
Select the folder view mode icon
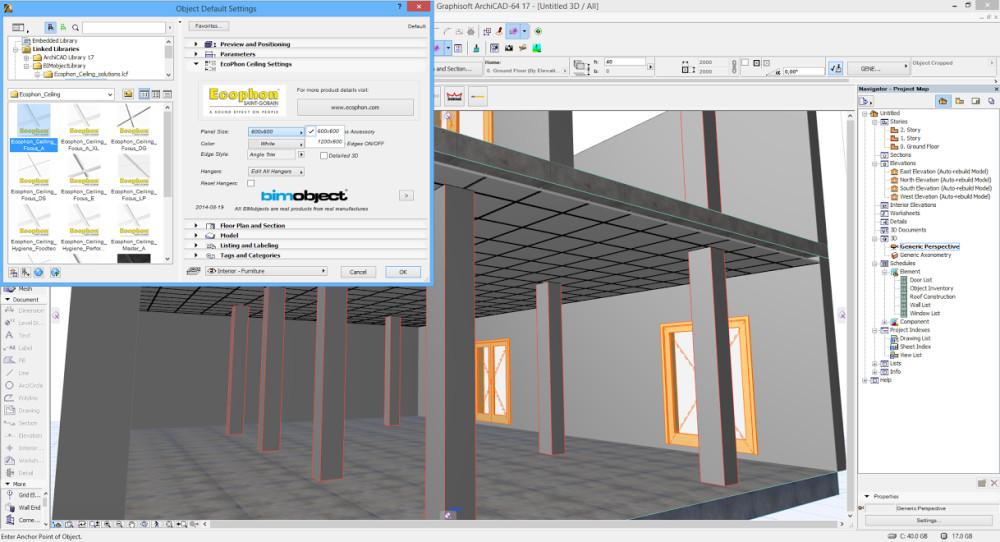(x=50, y=27)
